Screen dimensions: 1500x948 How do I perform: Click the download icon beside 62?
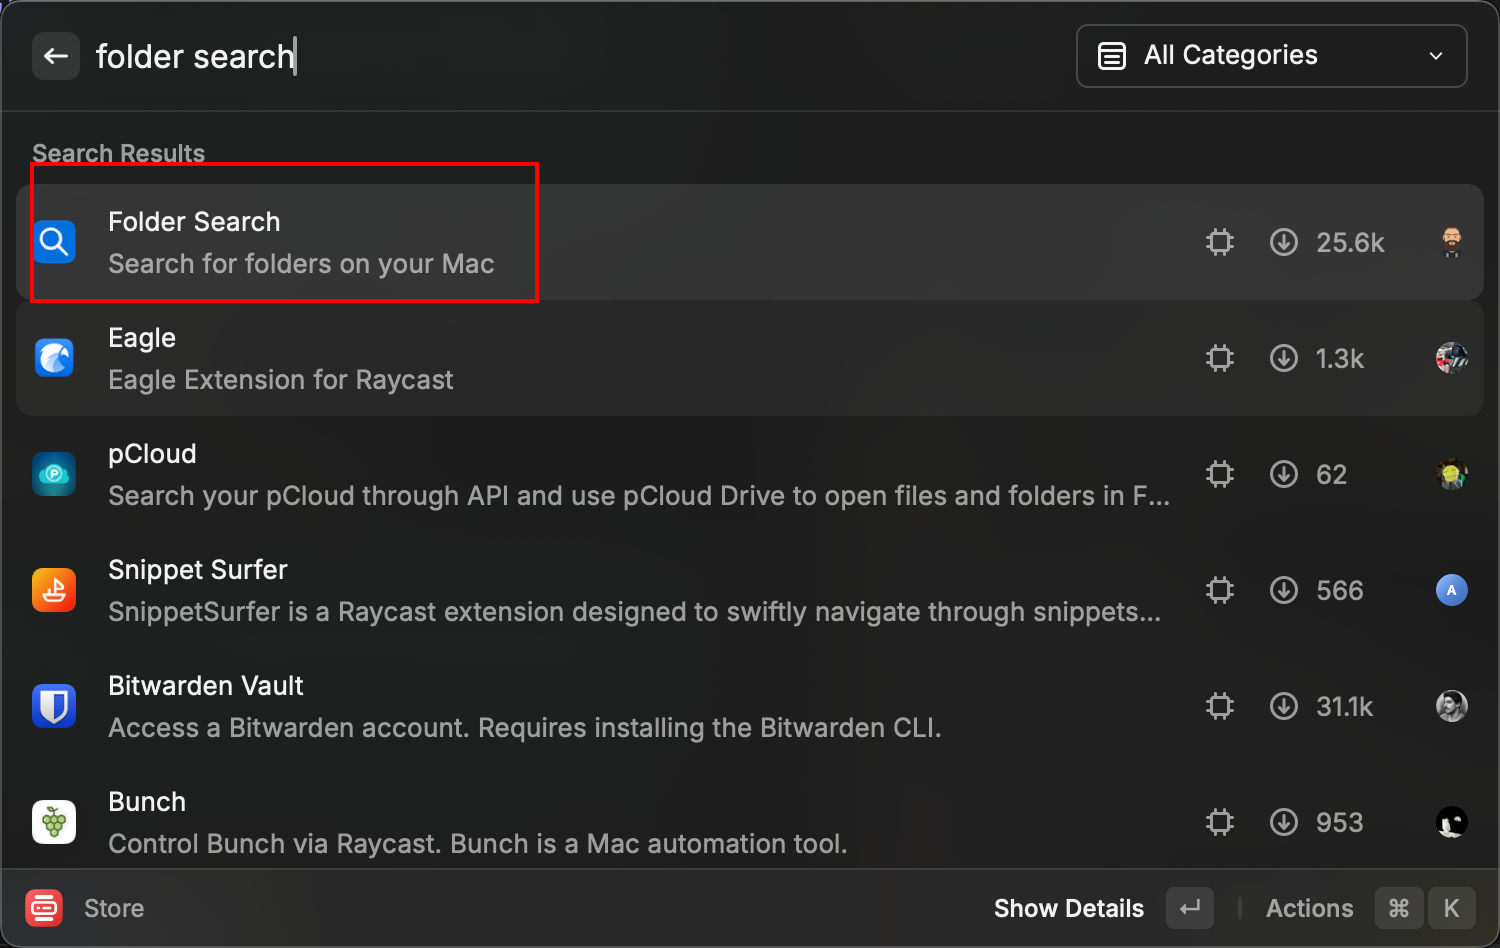click(1284, 474)
